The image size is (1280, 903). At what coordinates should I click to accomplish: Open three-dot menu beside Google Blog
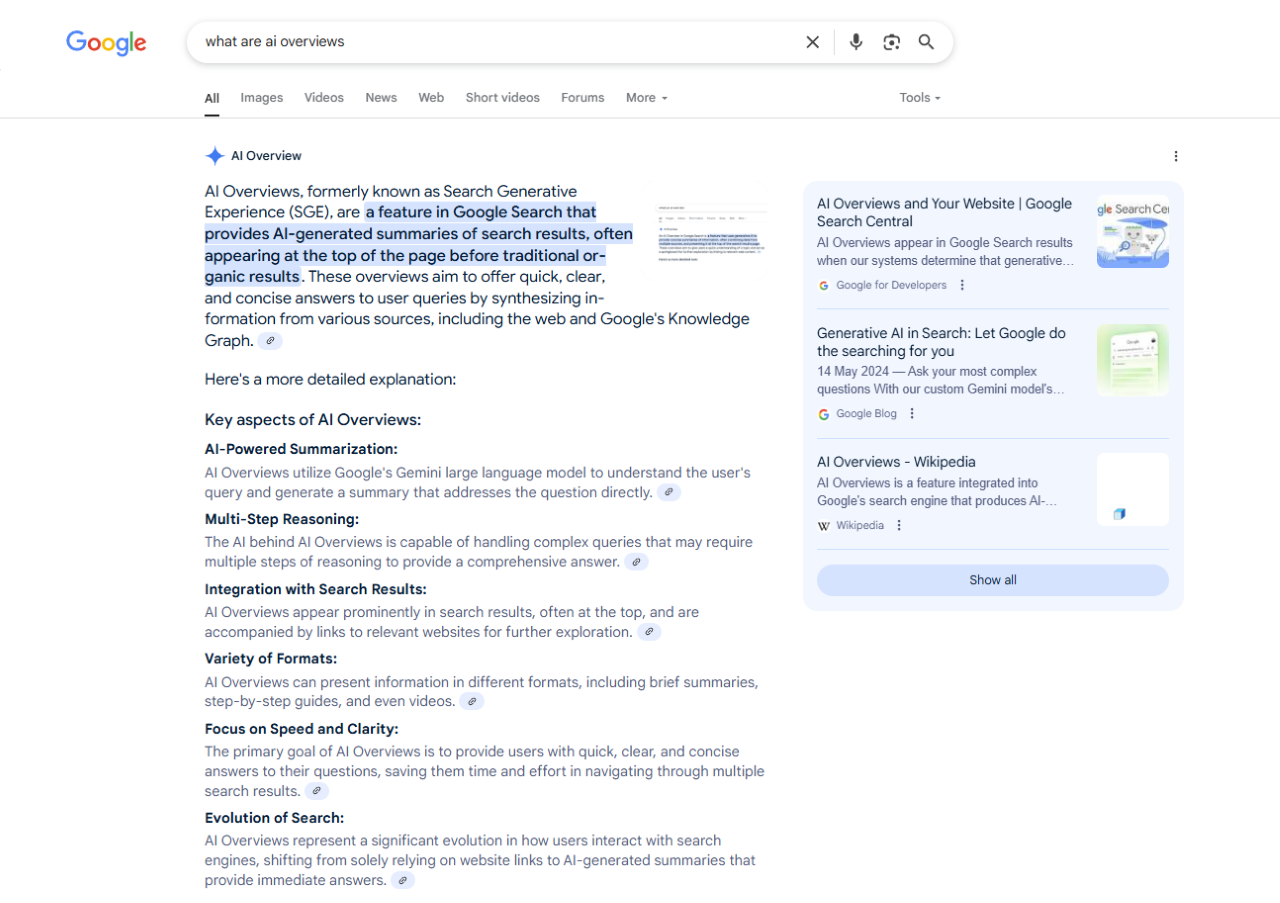coord(912,414)
